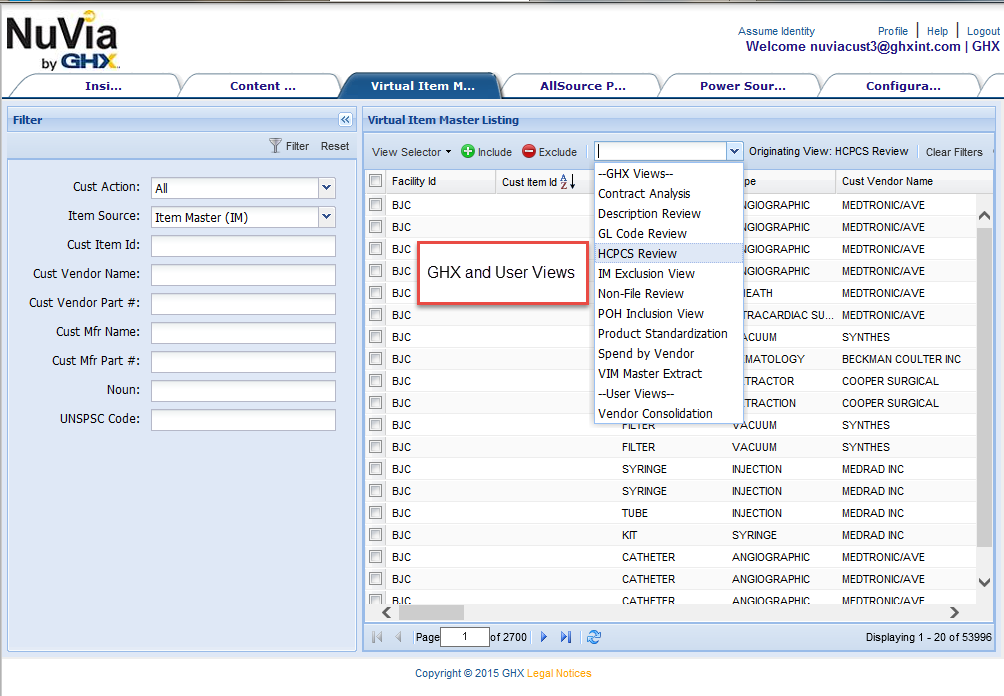Switch to the Insi... tab
Screen dimensions: 1004x696
(x=103, y=86)
